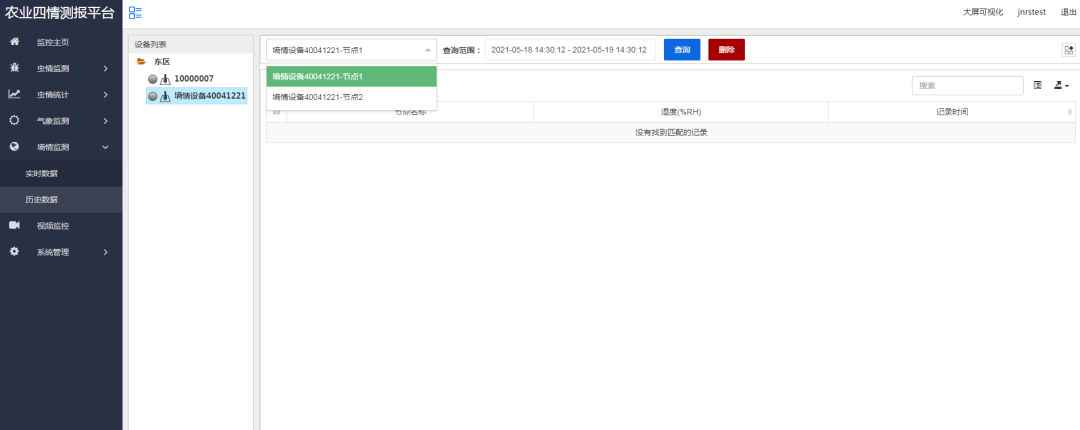Click the 搜索 search box

pos(967,85)
